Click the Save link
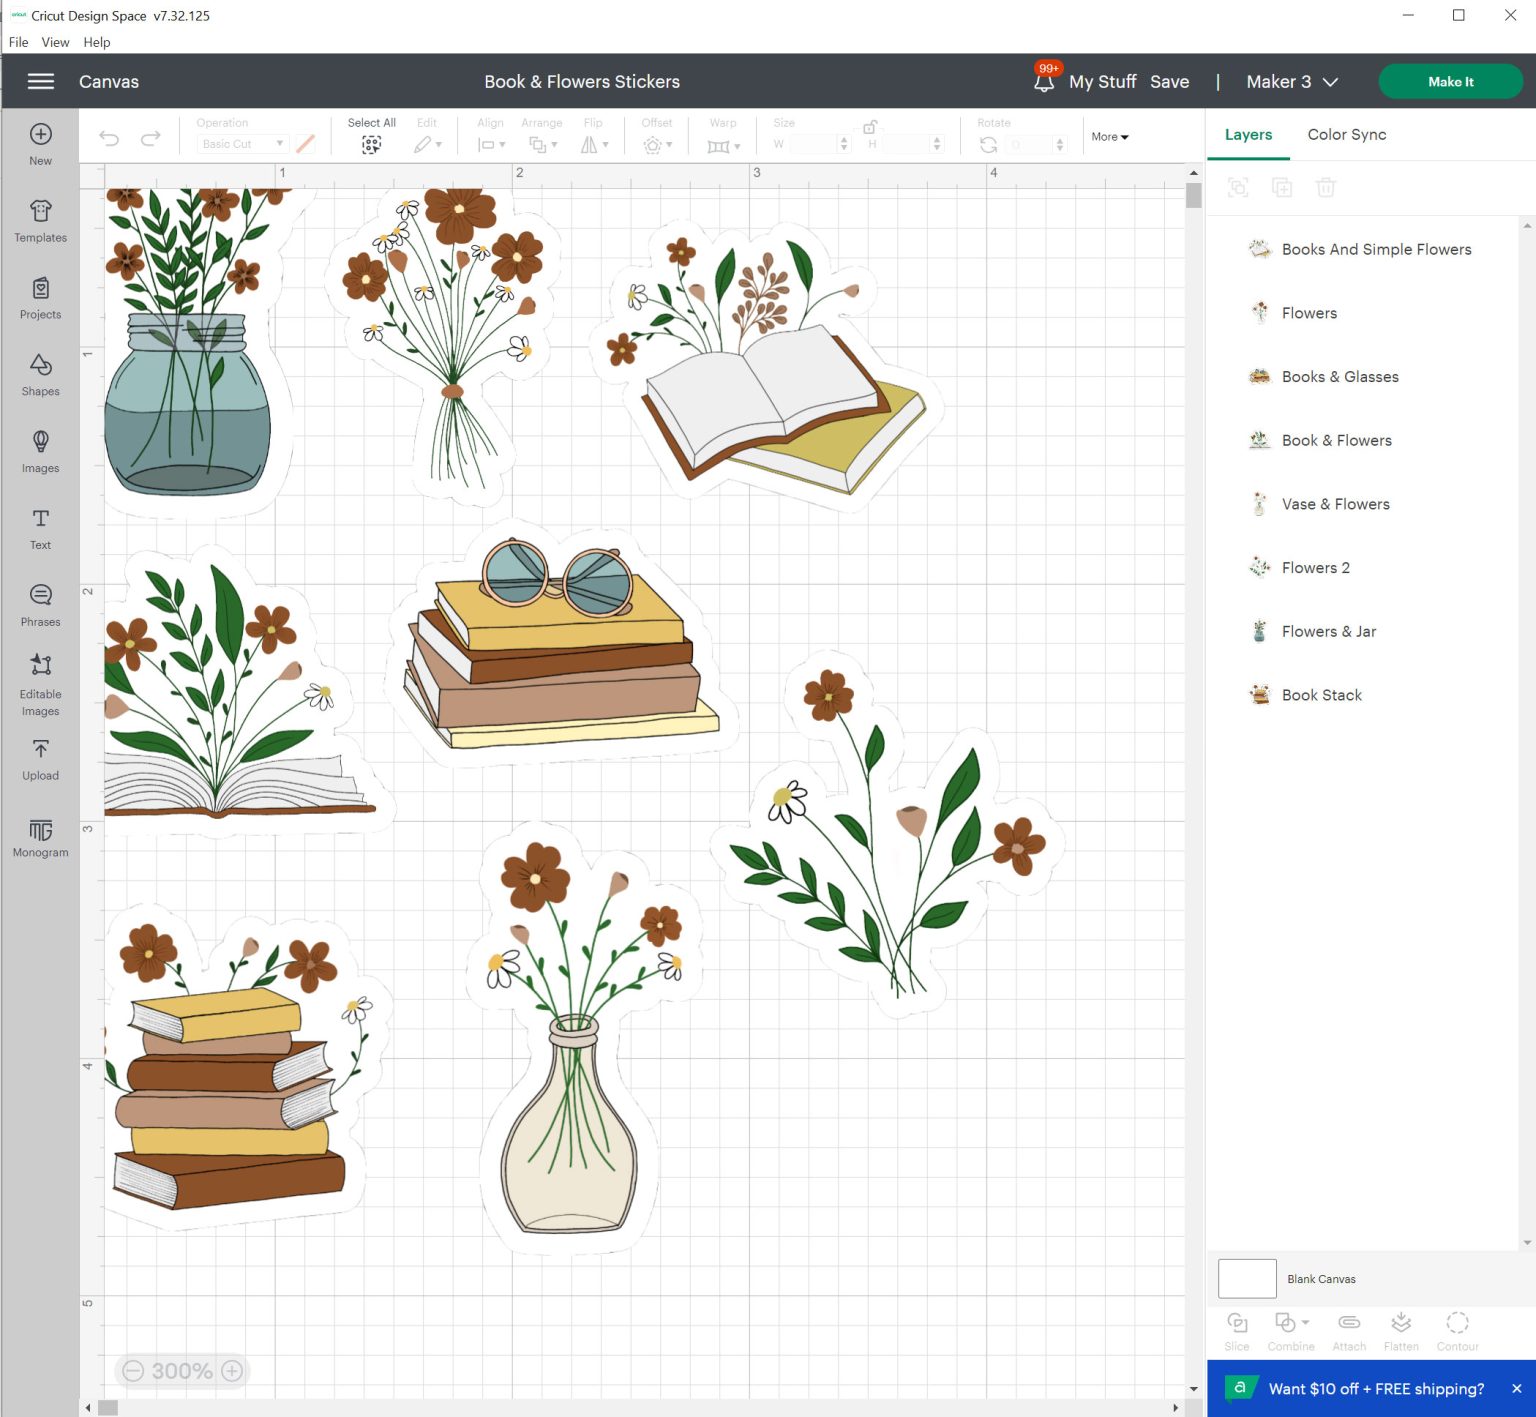 point(1169,82)
